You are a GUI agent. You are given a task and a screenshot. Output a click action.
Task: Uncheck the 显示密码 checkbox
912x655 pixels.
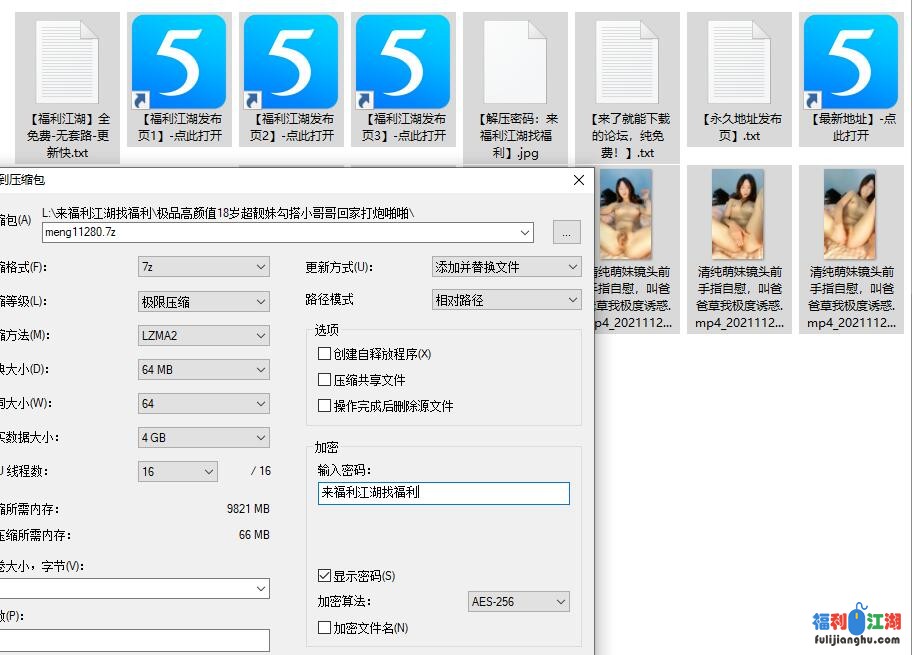click(324, 576)
